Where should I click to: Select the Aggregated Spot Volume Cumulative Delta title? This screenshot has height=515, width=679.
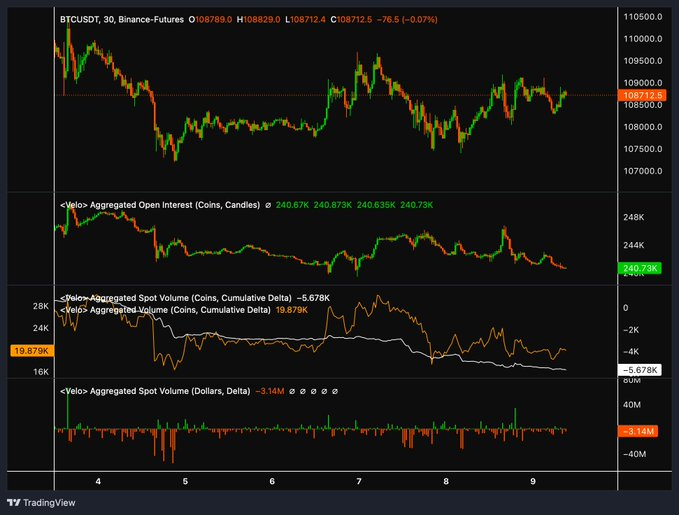tap(175, 298)
